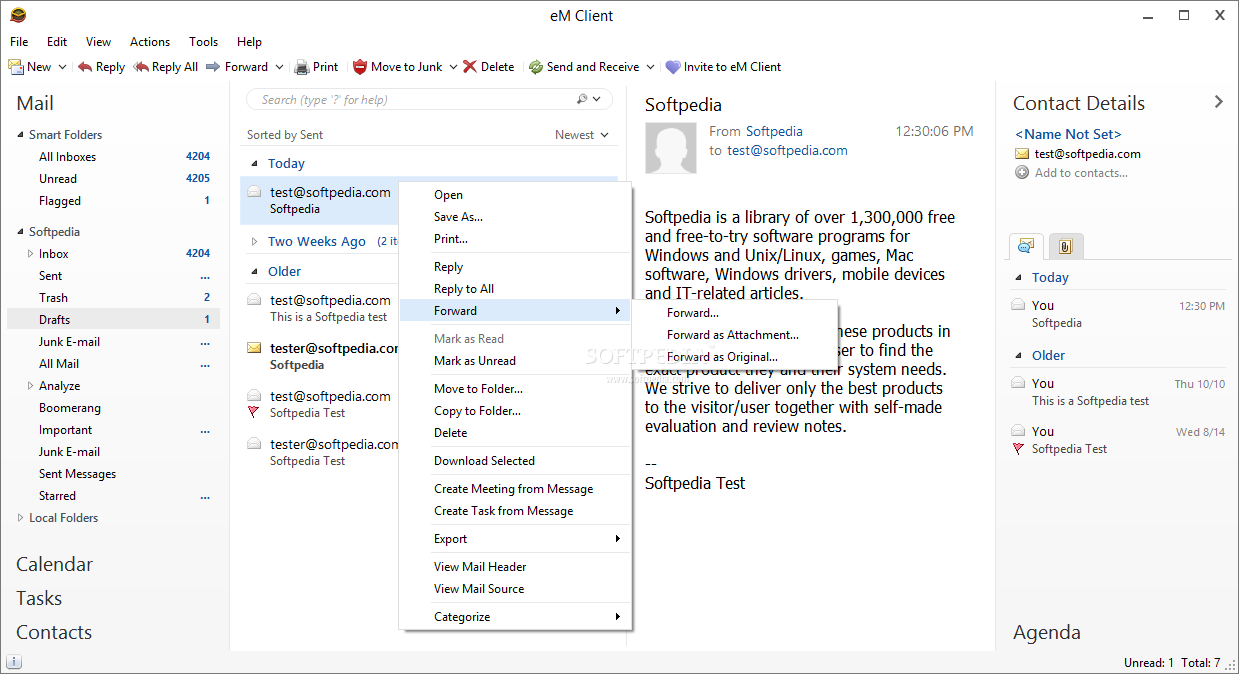Image resolution: width=1239 pixels, height=674 pixels.
Task: Click the envelope icon beside test@softpedia.com contact
Action: click(1022, 154)
